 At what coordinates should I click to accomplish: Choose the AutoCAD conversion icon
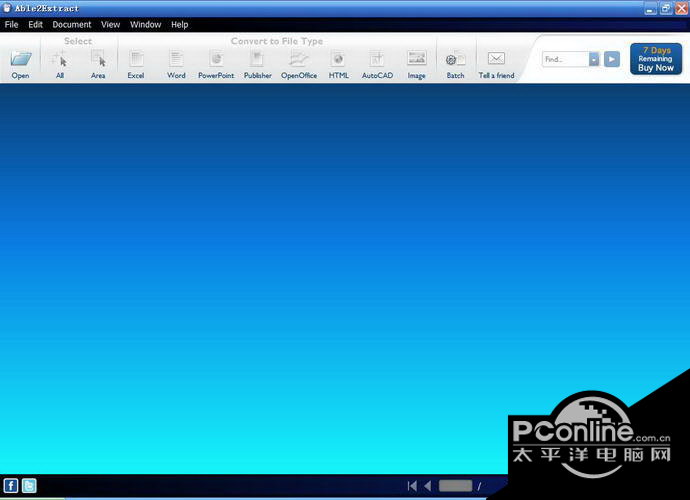pyautogui.click(x=377, y=60)
